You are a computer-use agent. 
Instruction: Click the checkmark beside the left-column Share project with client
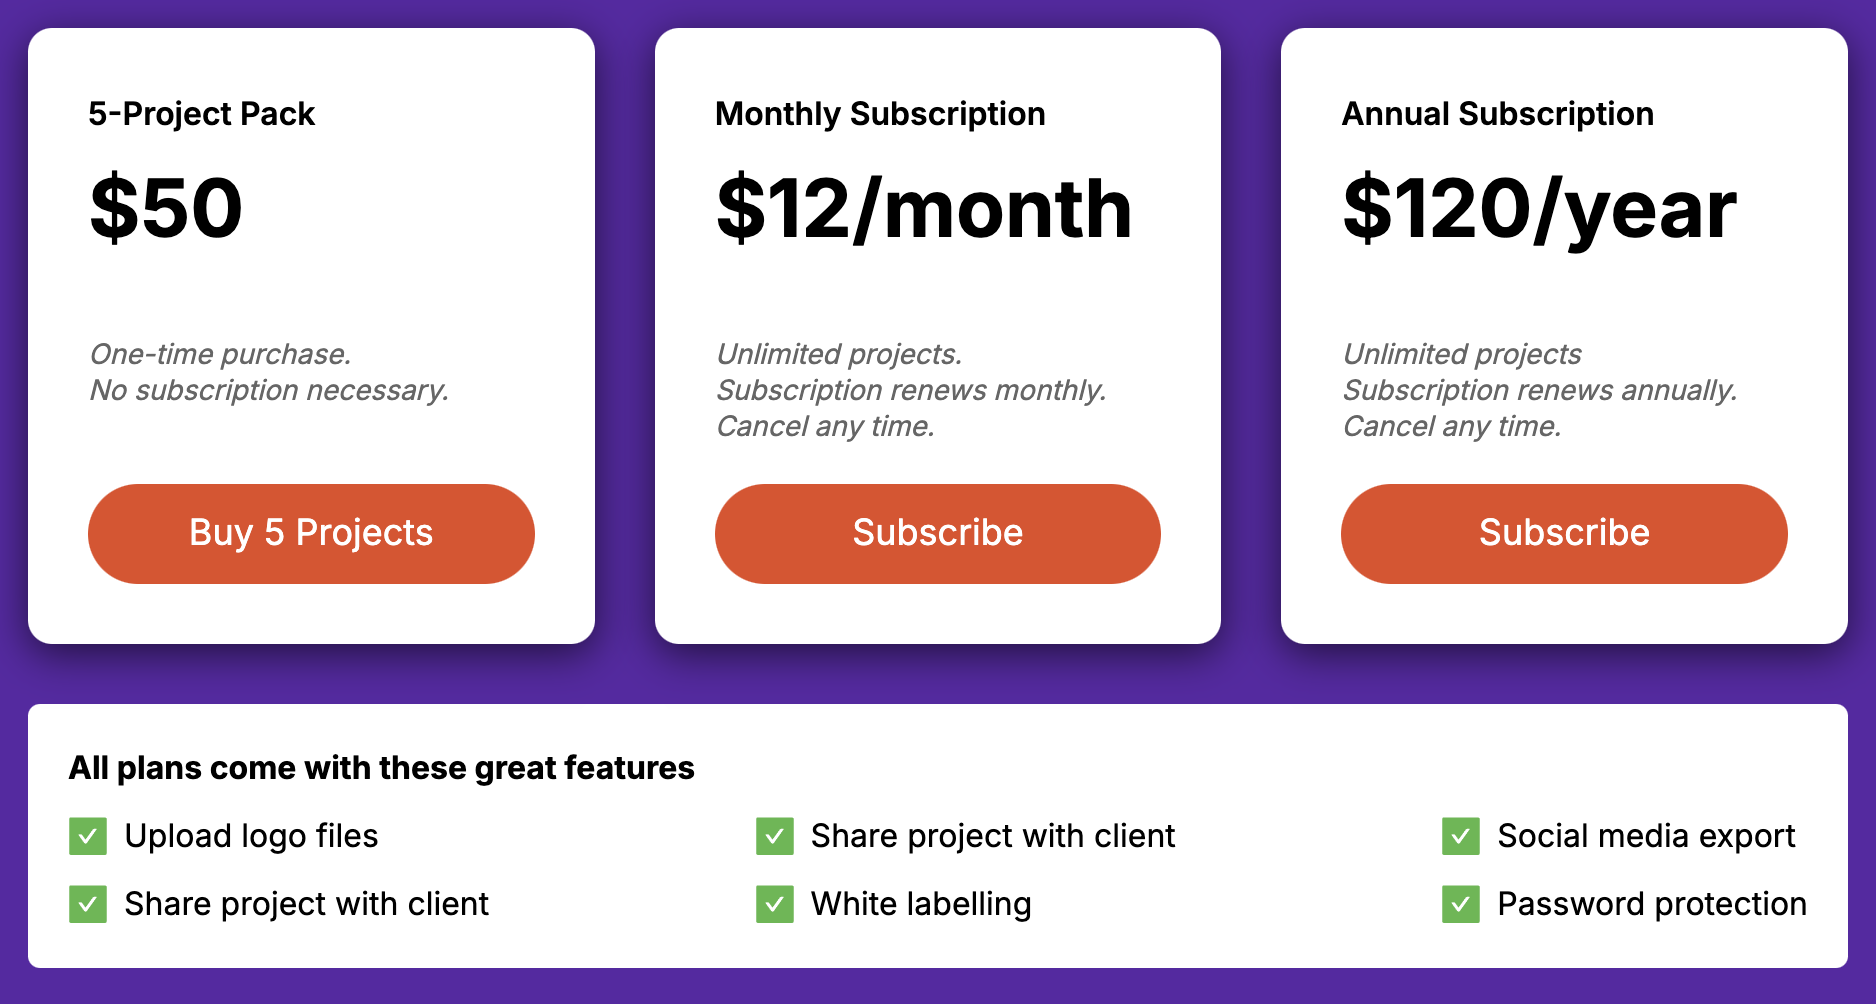click(88, 904)
